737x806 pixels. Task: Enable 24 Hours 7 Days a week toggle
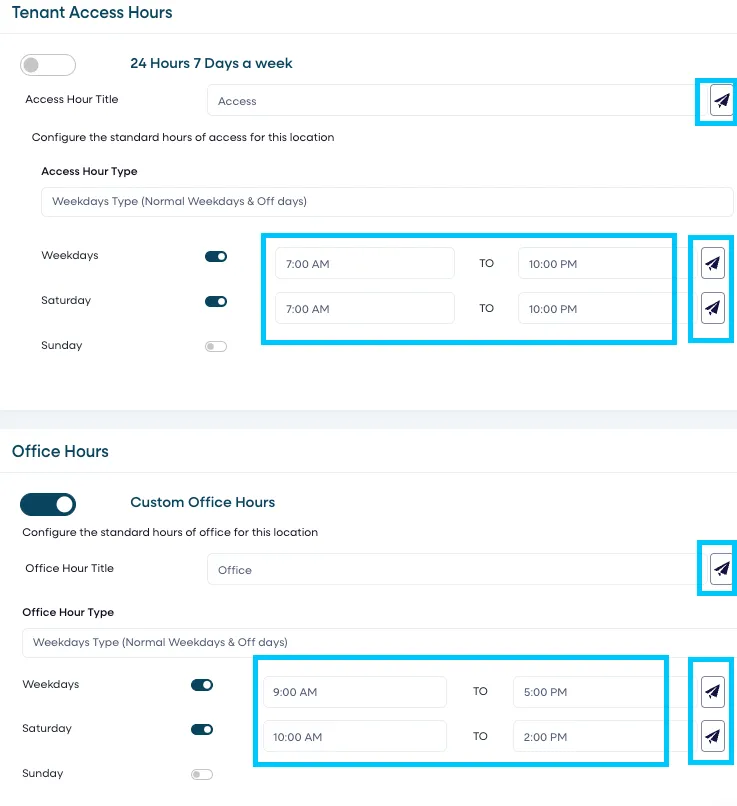click(48, 65)
